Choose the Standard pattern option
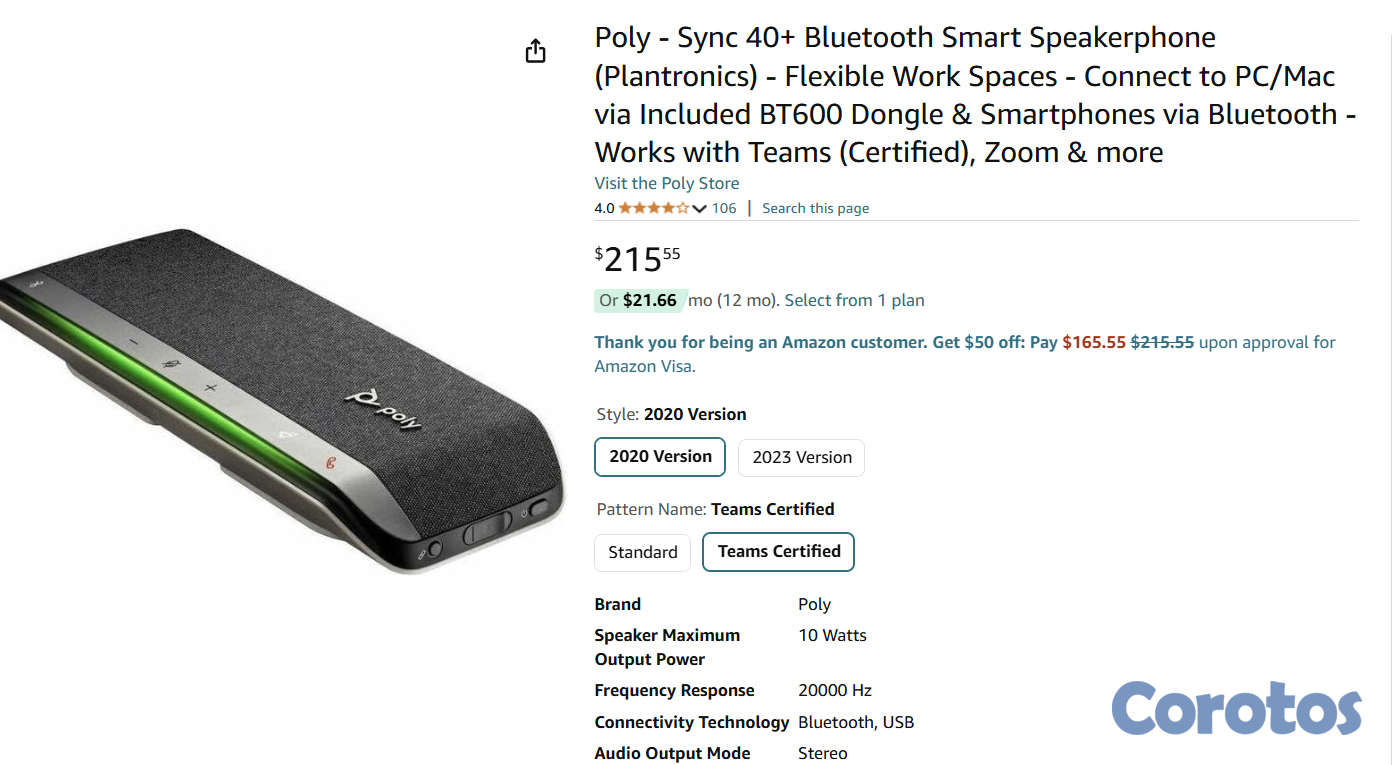This screenshot has height=765, width=1392. pos(642,551)
